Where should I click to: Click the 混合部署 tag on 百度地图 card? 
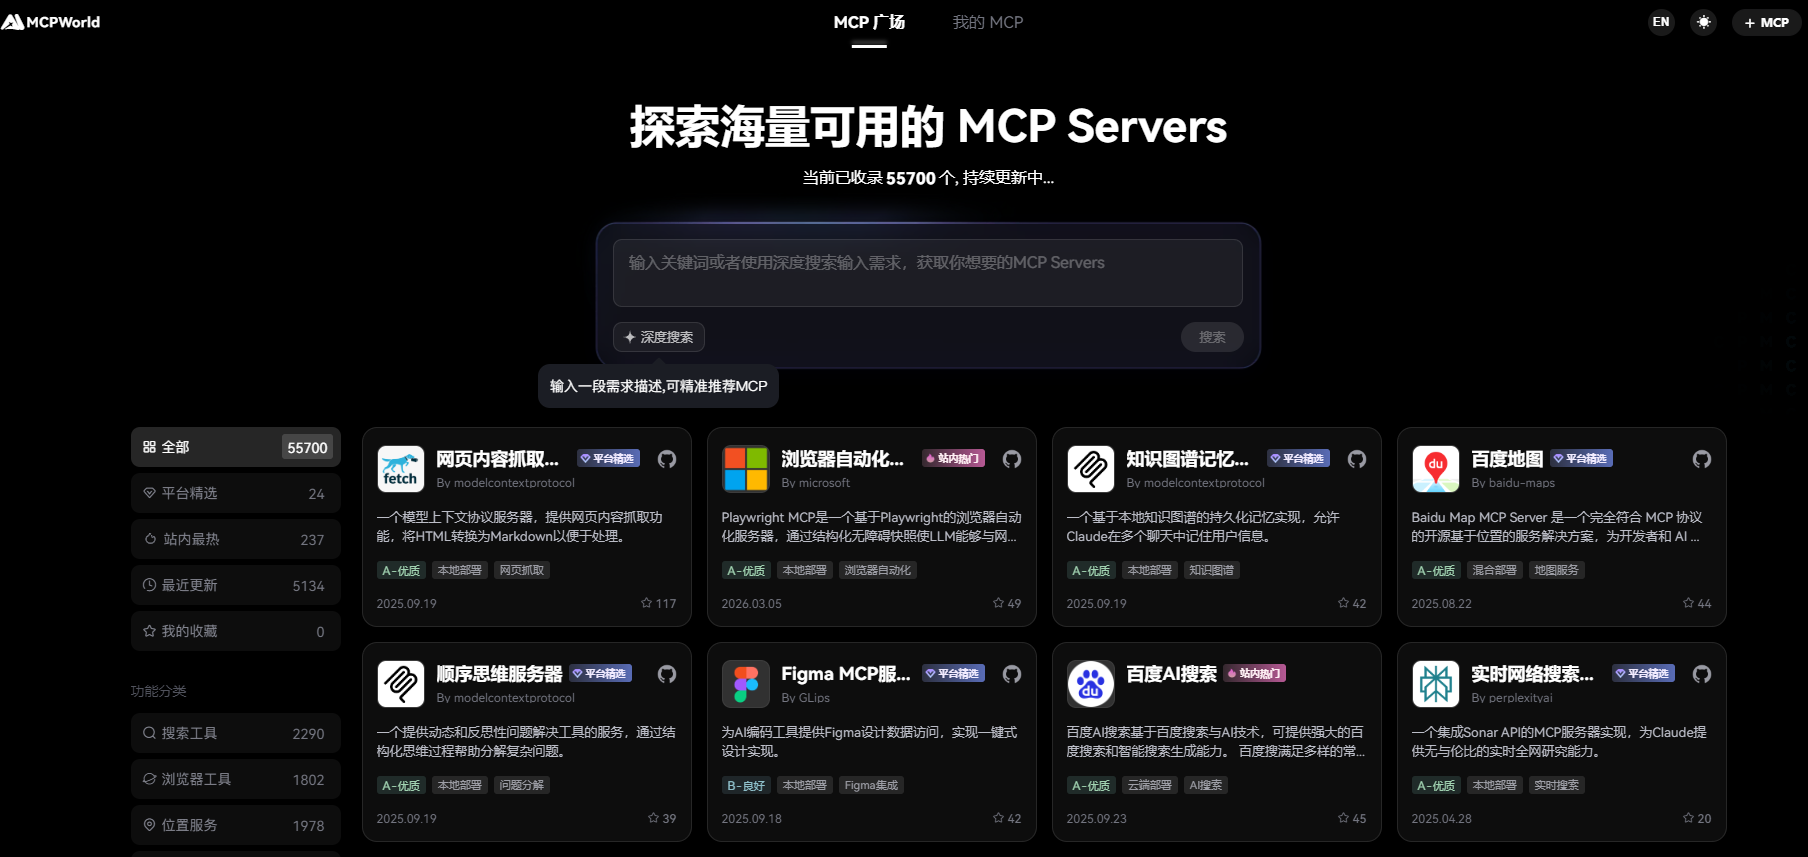tap(1495, 570)
